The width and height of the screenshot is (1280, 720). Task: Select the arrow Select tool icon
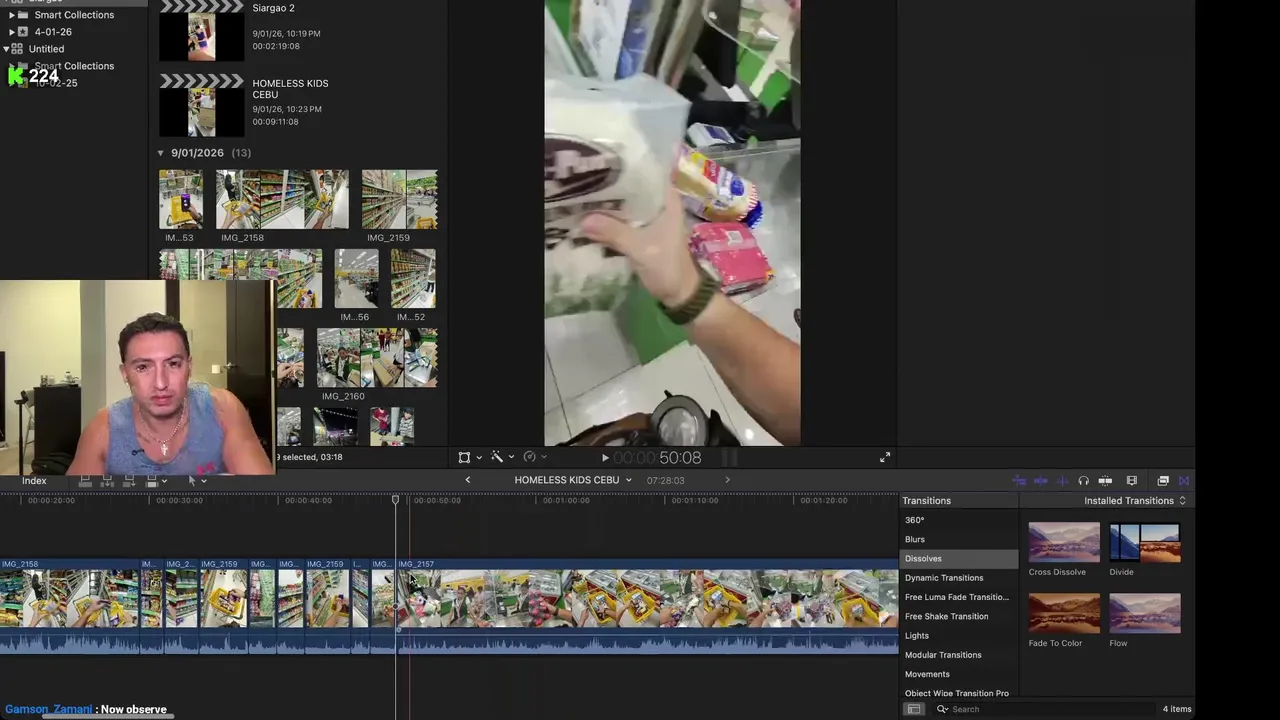(192, 481)
